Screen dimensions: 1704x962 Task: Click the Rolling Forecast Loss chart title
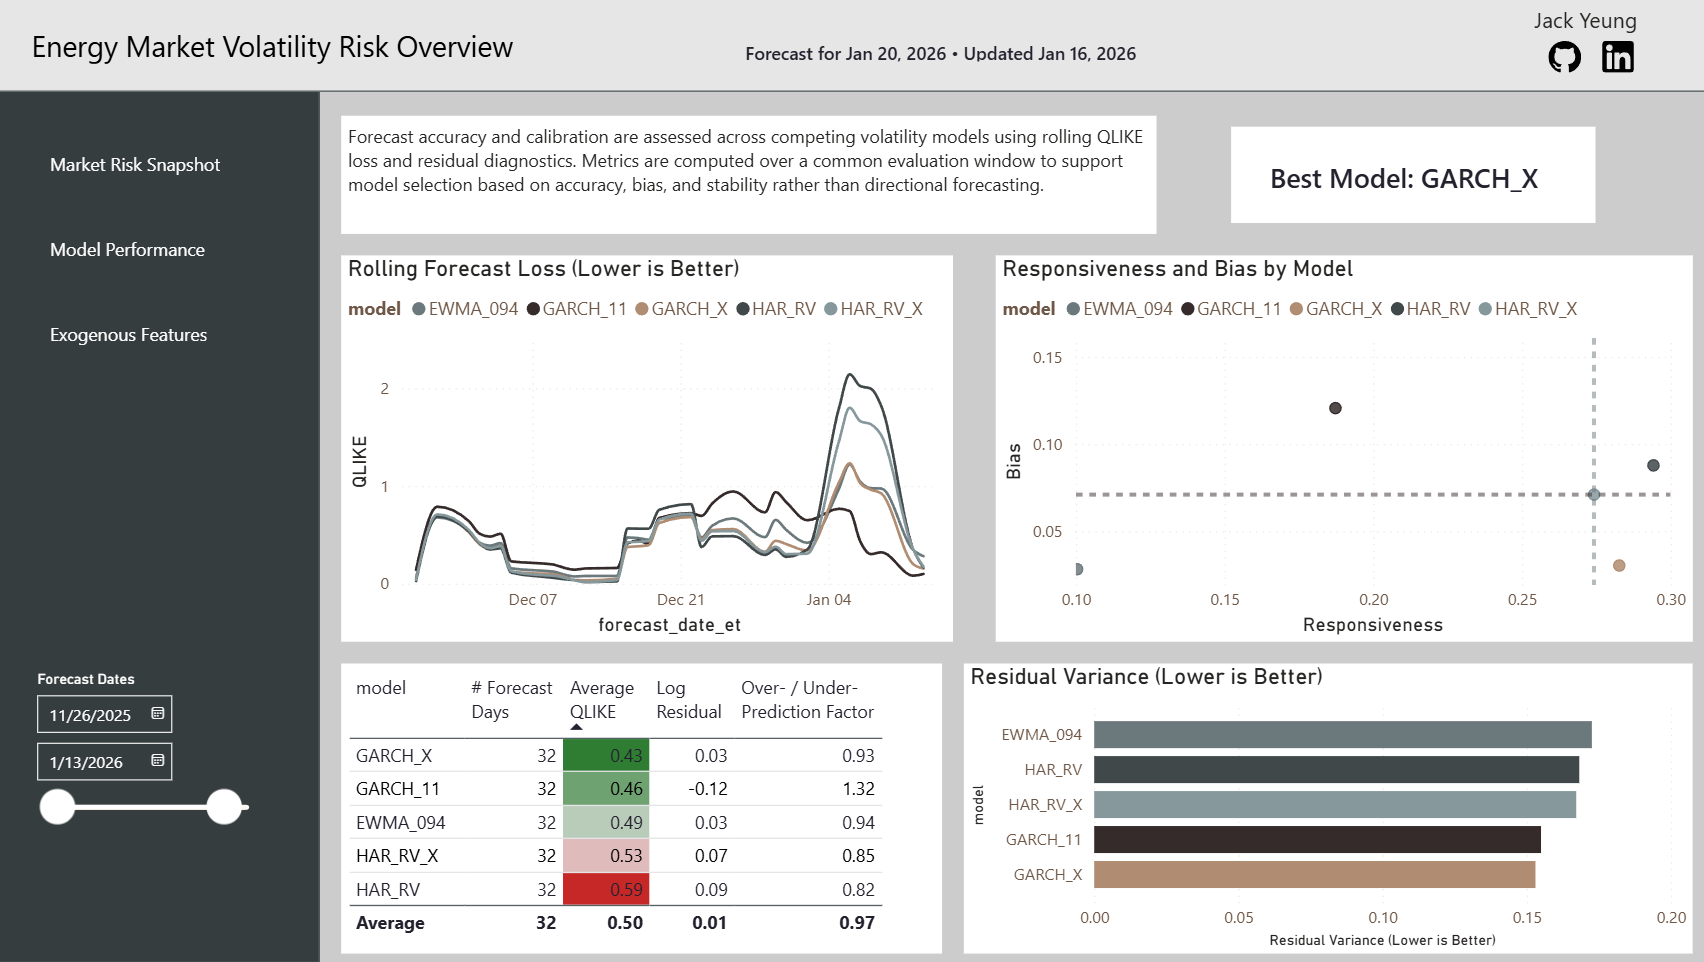(x=544, y=269)
